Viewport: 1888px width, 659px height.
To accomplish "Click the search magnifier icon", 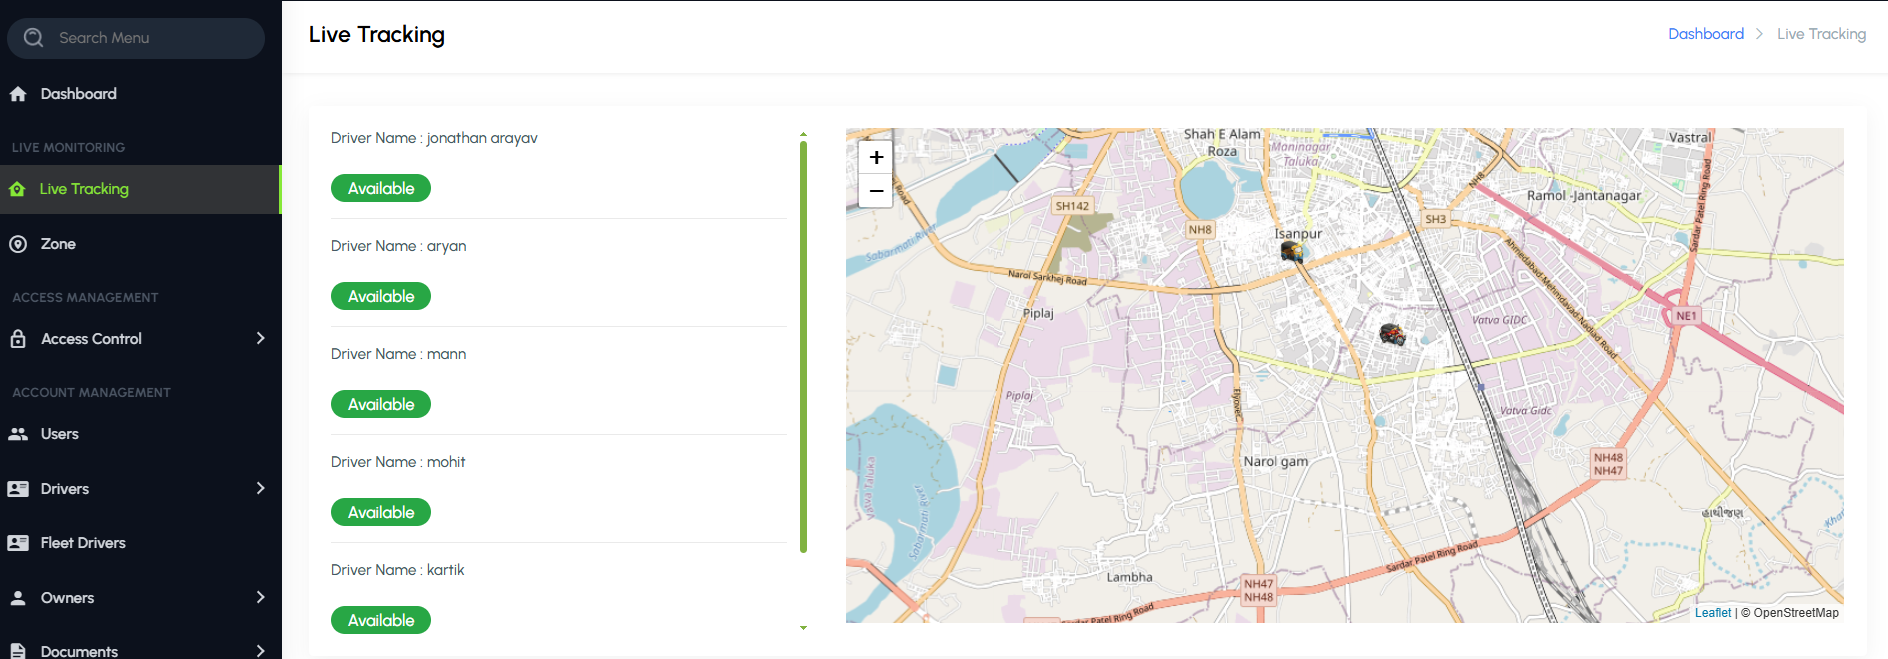I will (x=34, y=38).
